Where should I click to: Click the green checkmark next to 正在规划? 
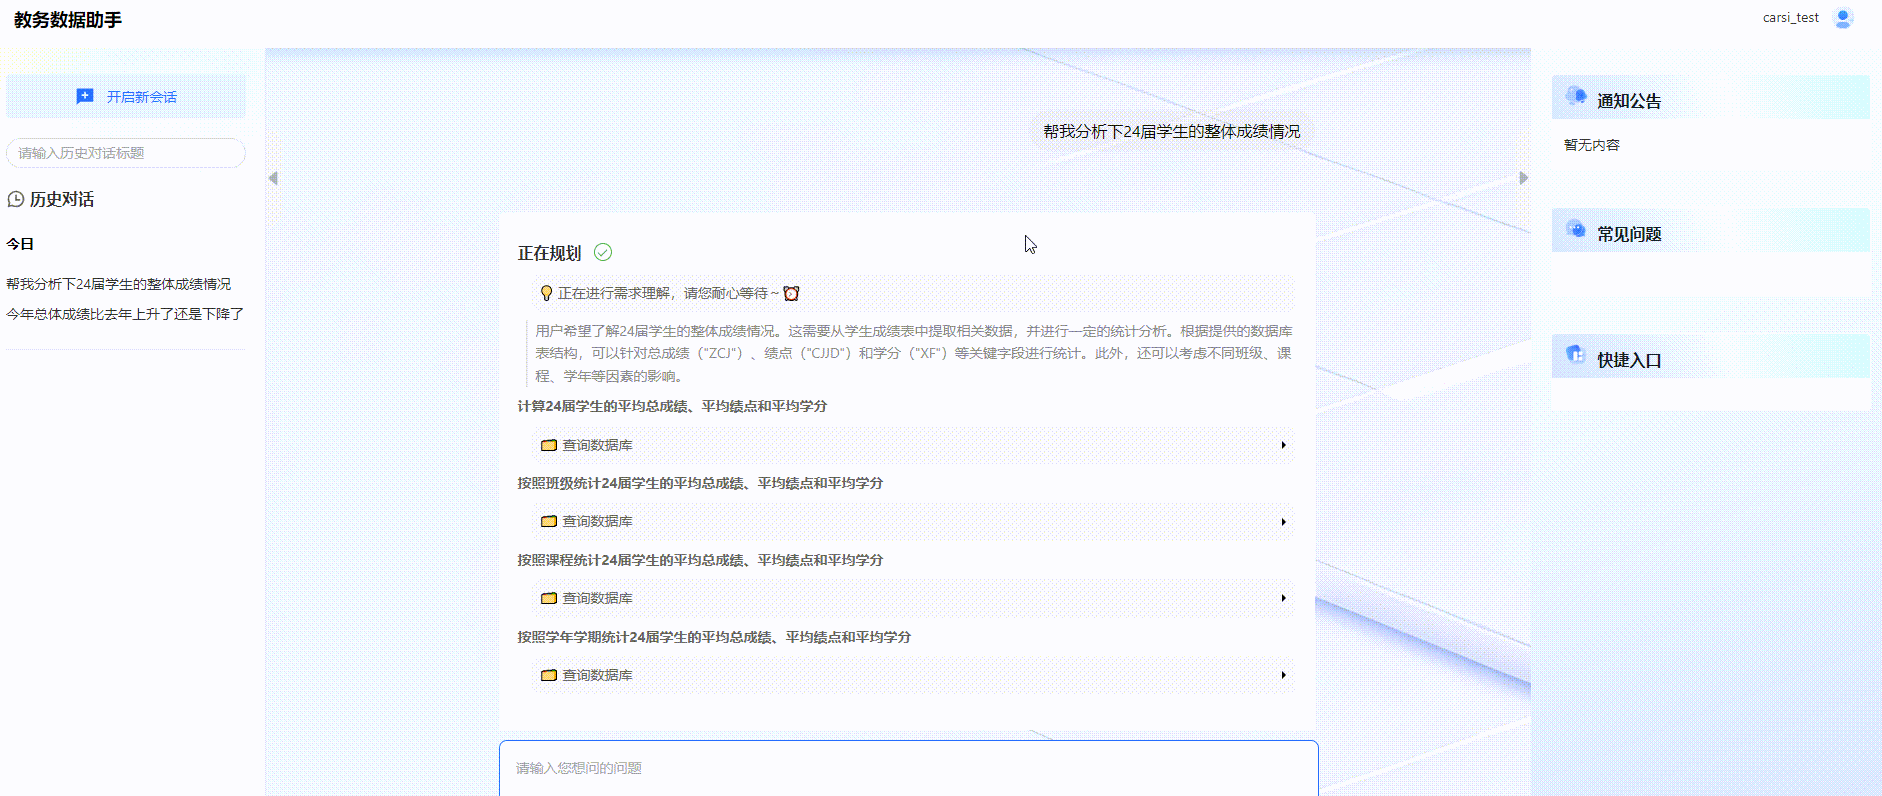pos(603,253)
